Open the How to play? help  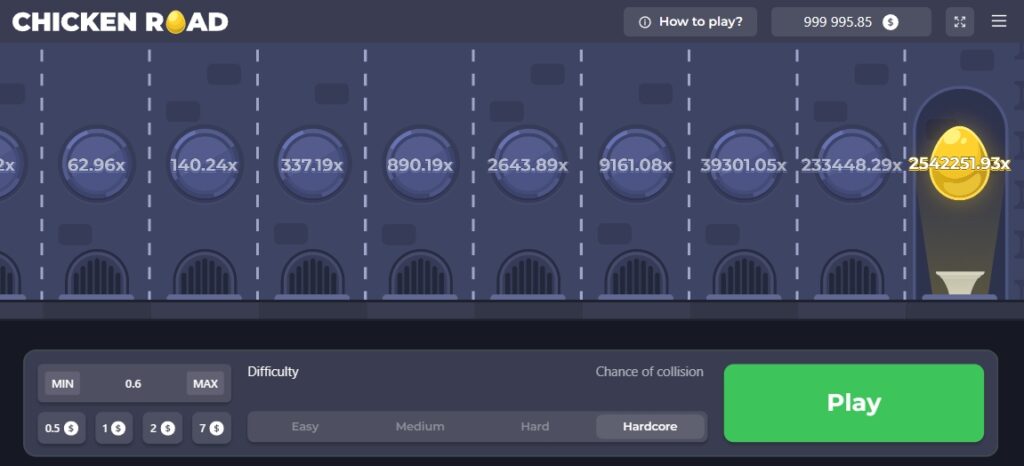click(x=690, y=22)
